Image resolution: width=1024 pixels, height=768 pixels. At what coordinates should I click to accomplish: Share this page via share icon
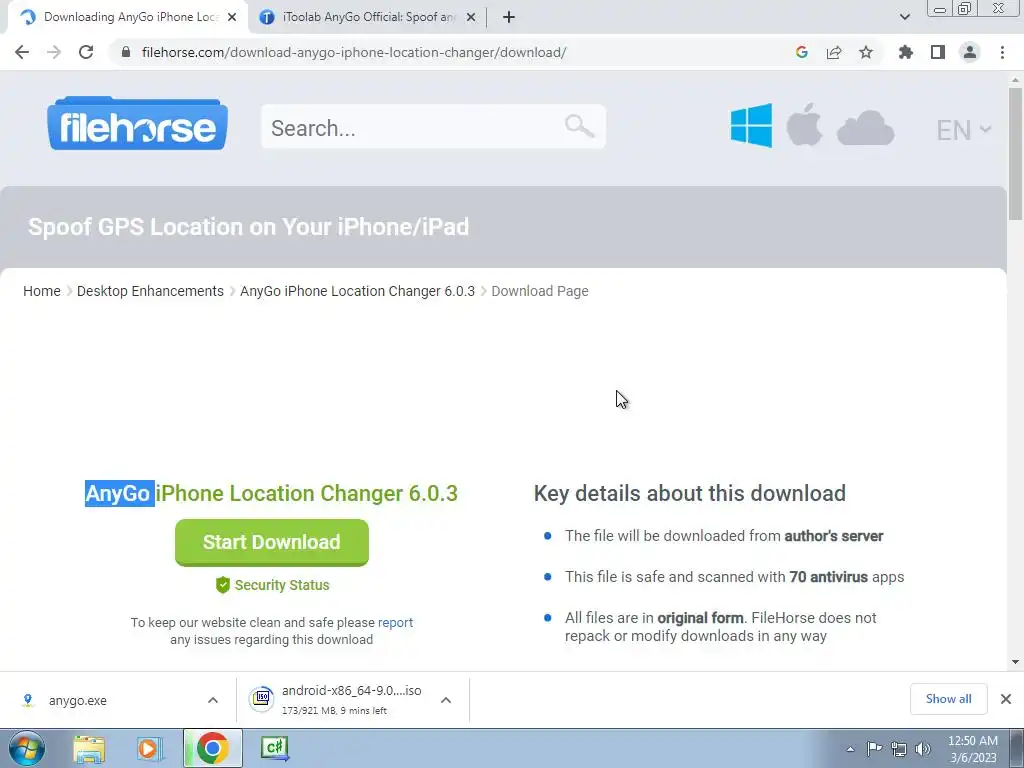834,52
